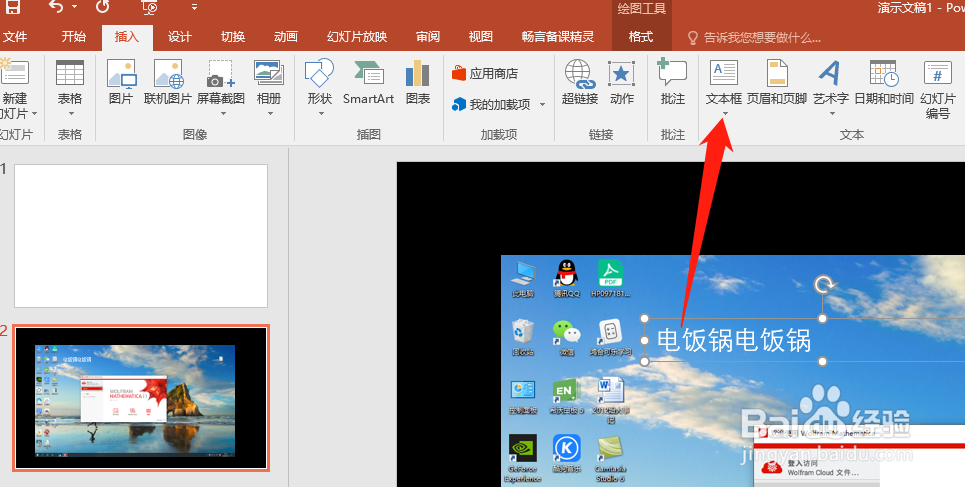The height and width of the screenshot is (487, 965).
Task: Open 我的加载项 add-ins
Action: (492, 104)
